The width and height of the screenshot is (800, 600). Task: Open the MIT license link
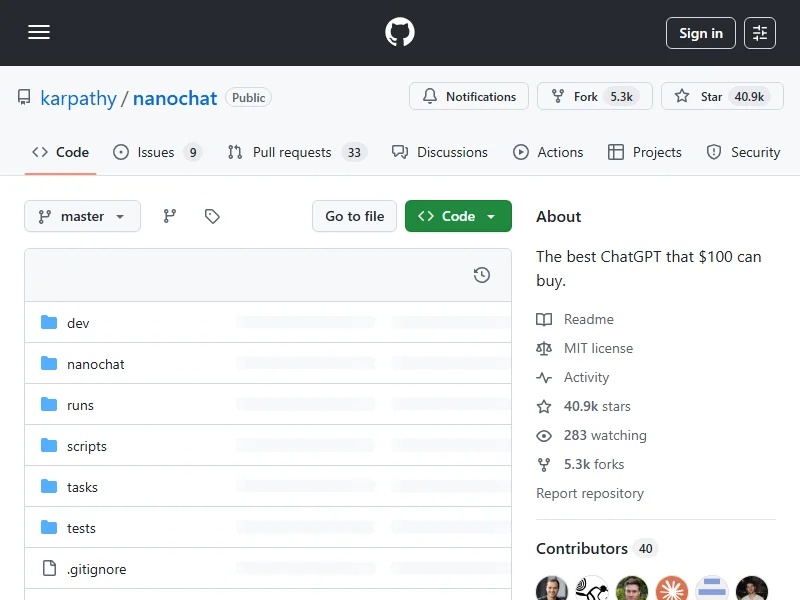tap(598, 348)
